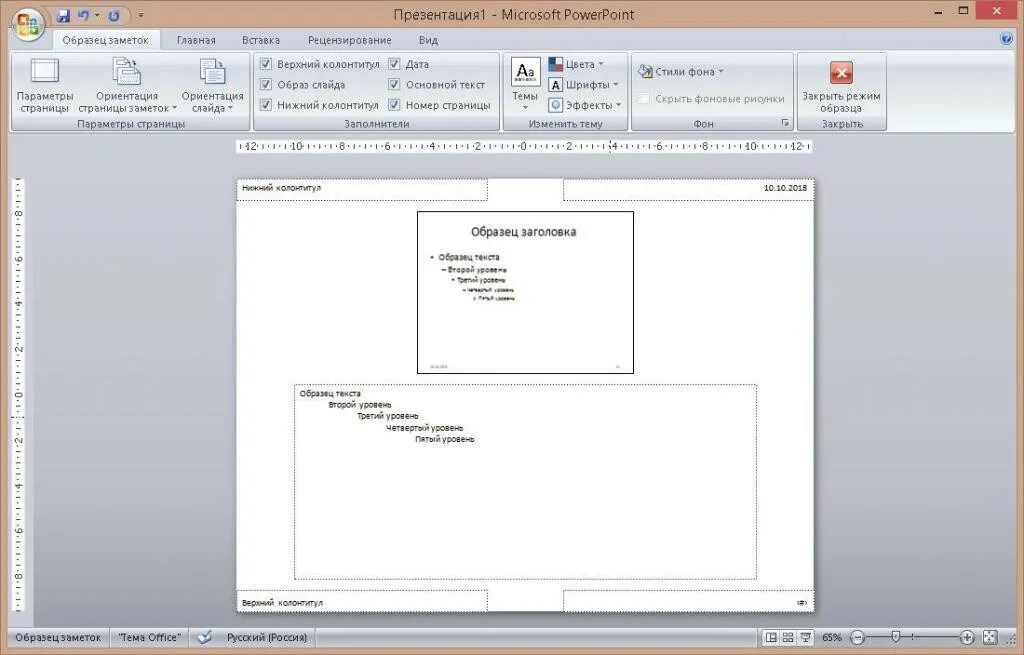Open the Эффекты theme effects dropdown
This screenshot has height=655, width=1024.
584,105
